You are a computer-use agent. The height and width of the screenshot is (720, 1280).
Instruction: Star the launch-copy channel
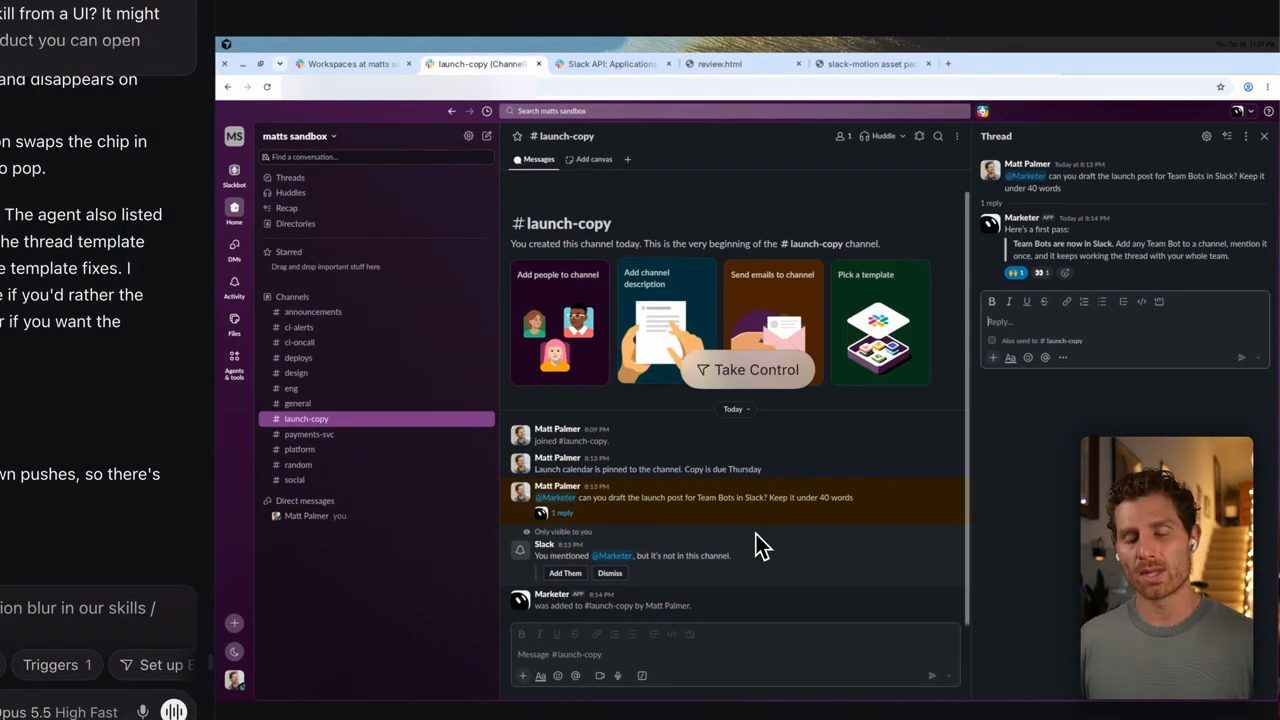(517, 136)
